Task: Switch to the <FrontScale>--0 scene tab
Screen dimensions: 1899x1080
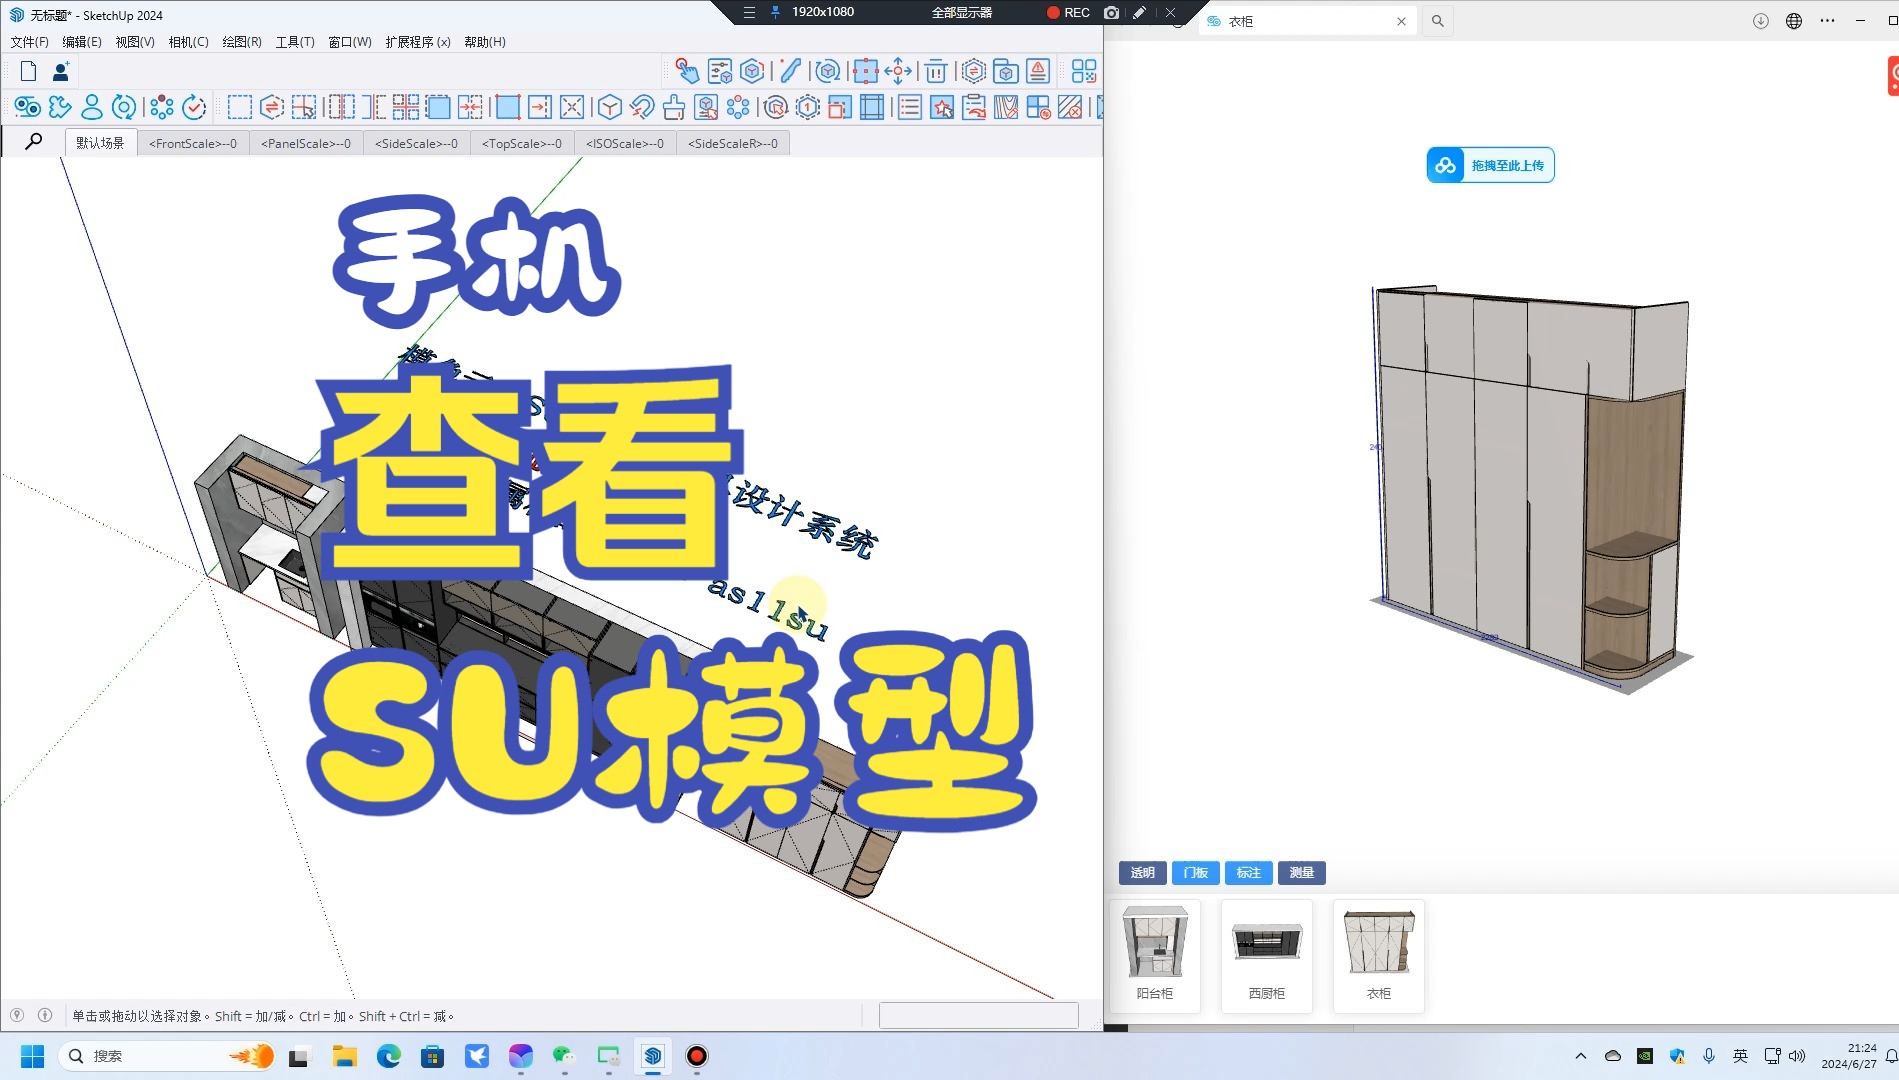Action: [193, 143]
